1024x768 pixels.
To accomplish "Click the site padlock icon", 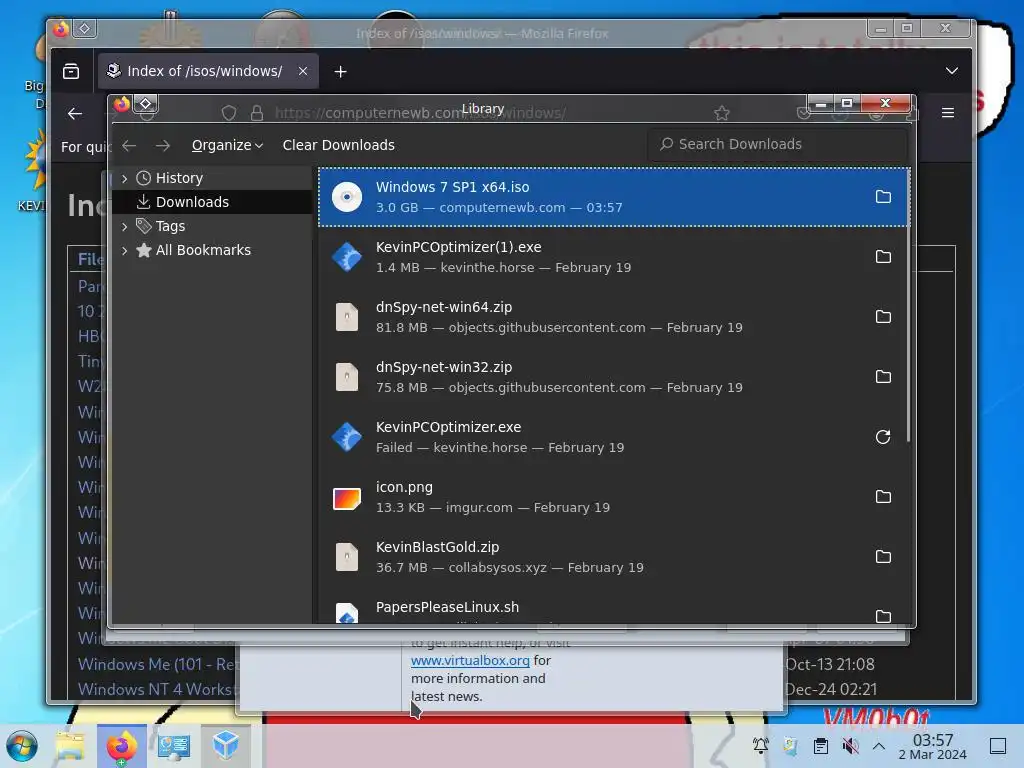I will coord(257,113).
